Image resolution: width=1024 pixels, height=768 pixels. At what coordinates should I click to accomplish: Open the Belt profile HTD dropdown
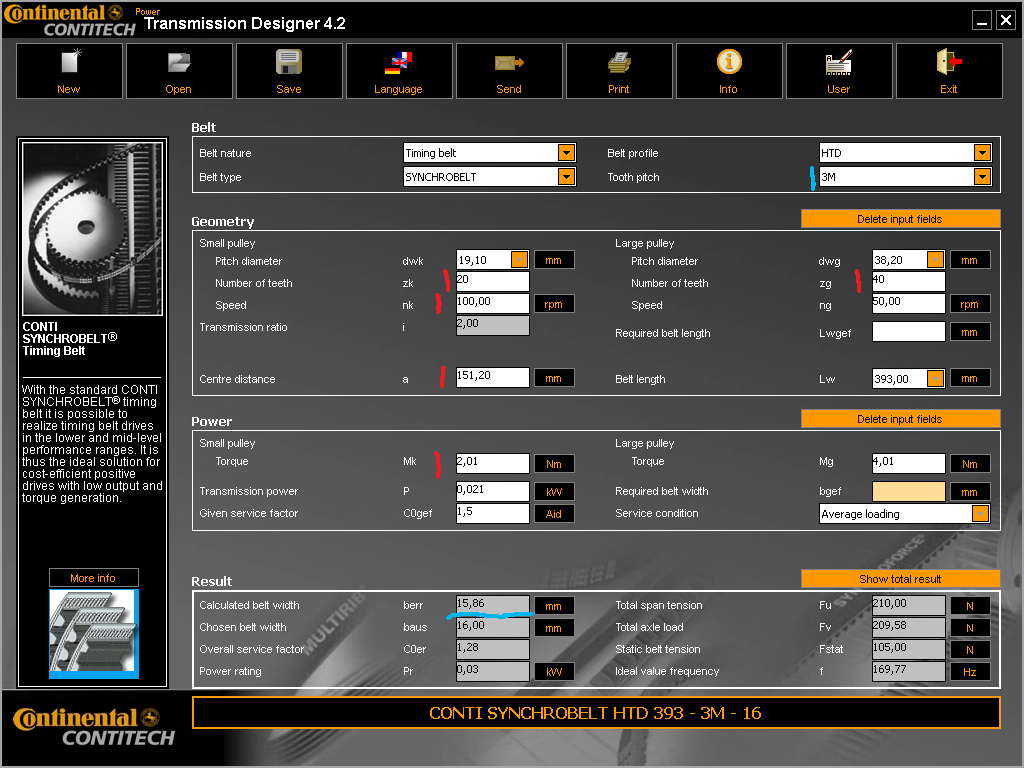982,153
